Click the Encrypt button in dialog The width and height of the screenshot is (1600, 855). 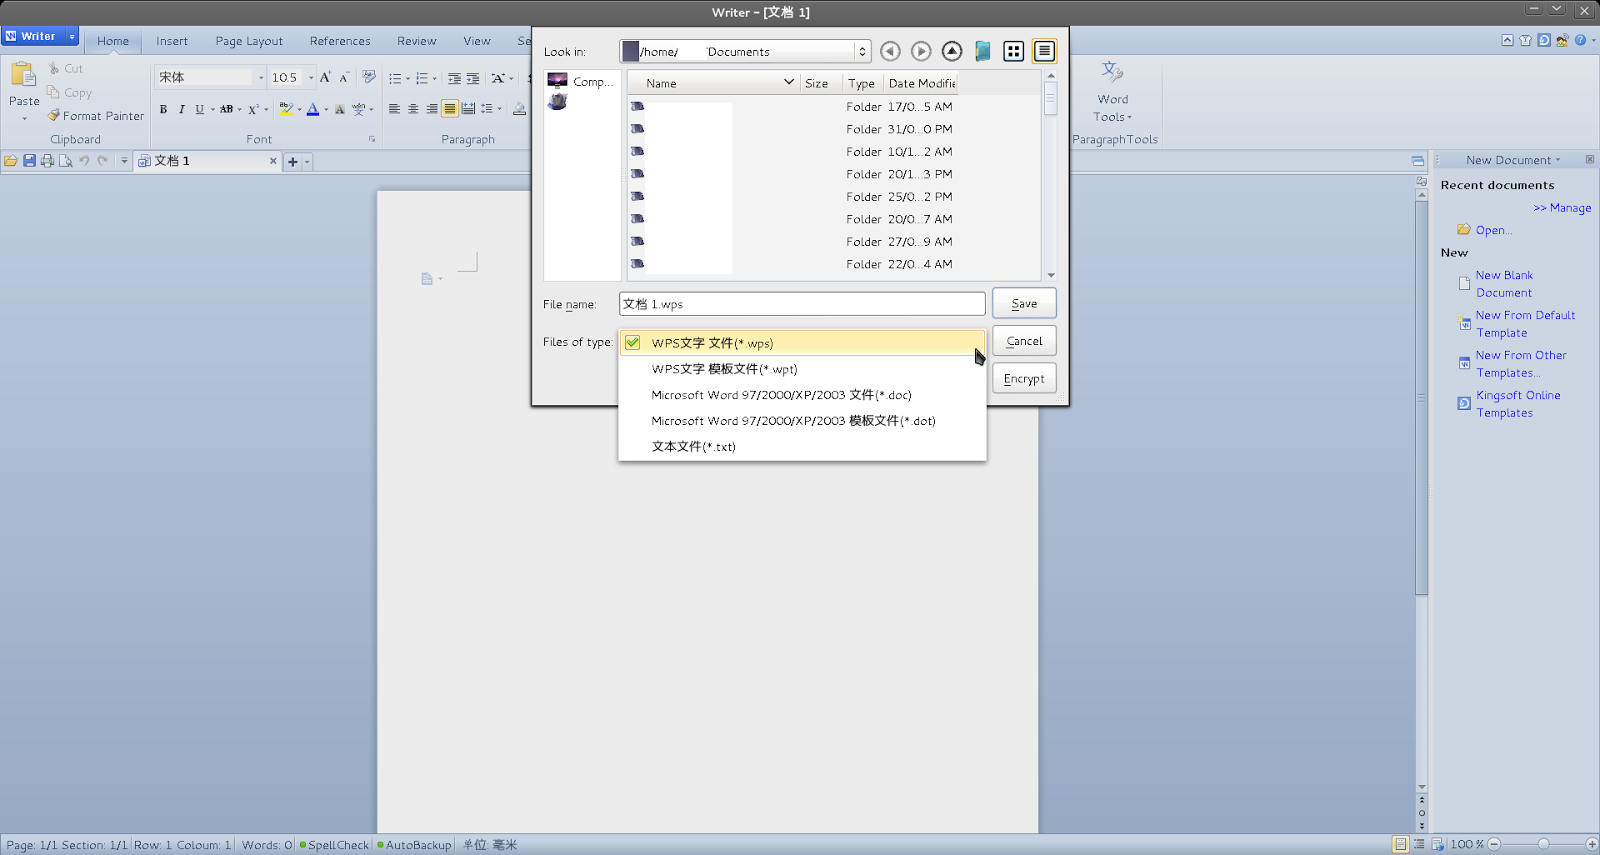coord(1024,379)
